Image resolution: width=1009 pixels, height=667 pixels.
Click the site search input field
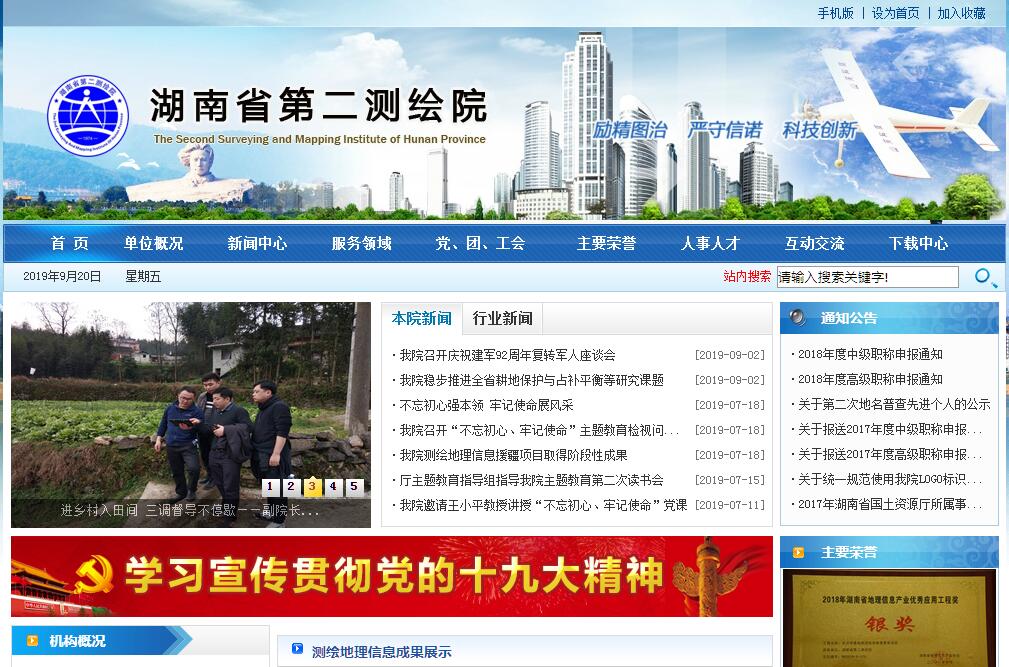pos(867,277)
